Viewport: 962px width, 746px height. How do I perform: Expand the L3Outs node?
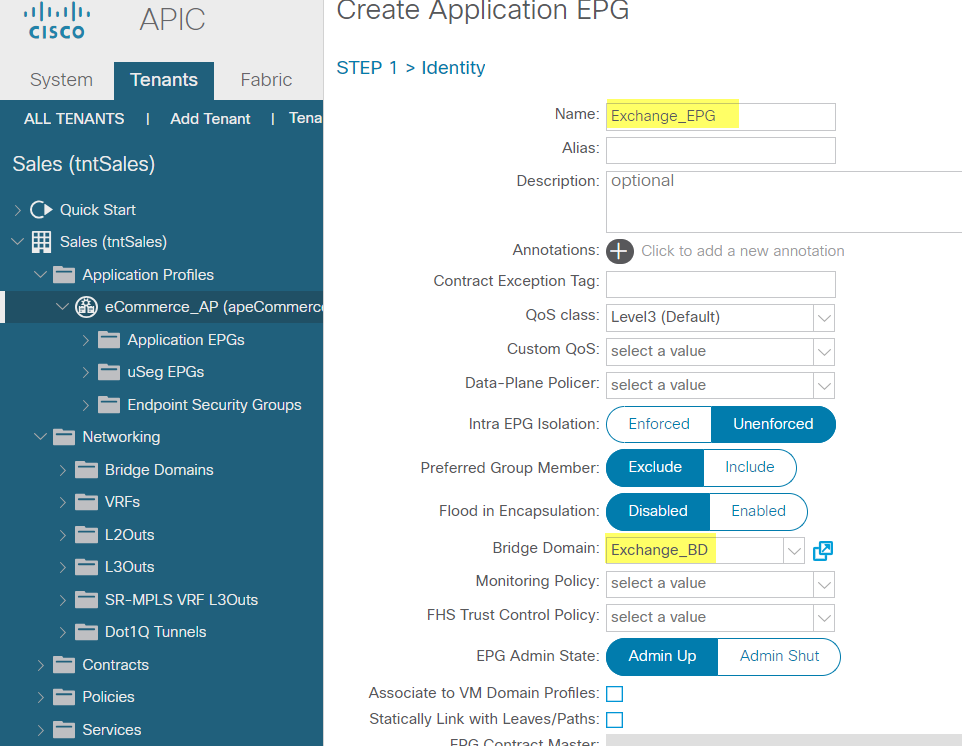[63, 567]
